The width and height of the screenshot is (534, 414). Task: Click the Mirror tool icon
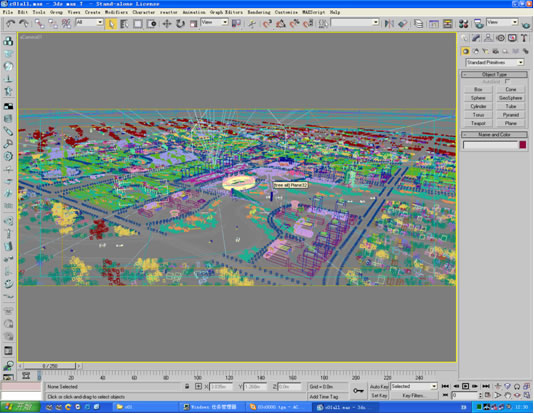(389, 23)
